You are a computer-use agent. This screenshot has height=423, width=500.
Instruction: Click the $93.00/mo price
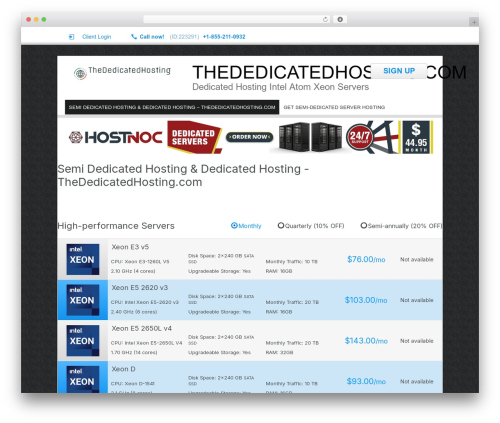366,381
